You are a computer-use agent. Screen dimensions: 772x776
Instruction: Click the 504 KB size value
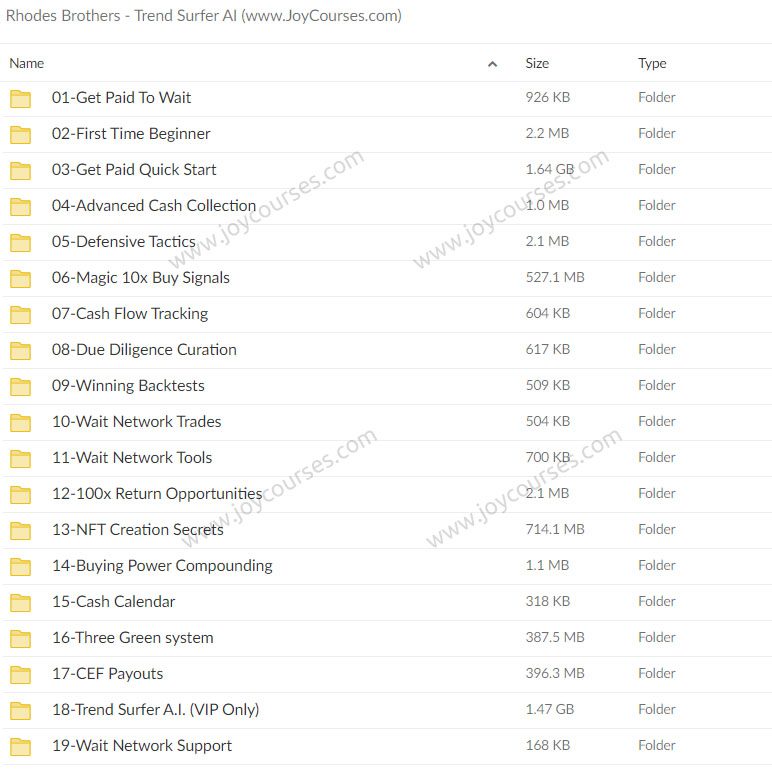pos(547,422)
